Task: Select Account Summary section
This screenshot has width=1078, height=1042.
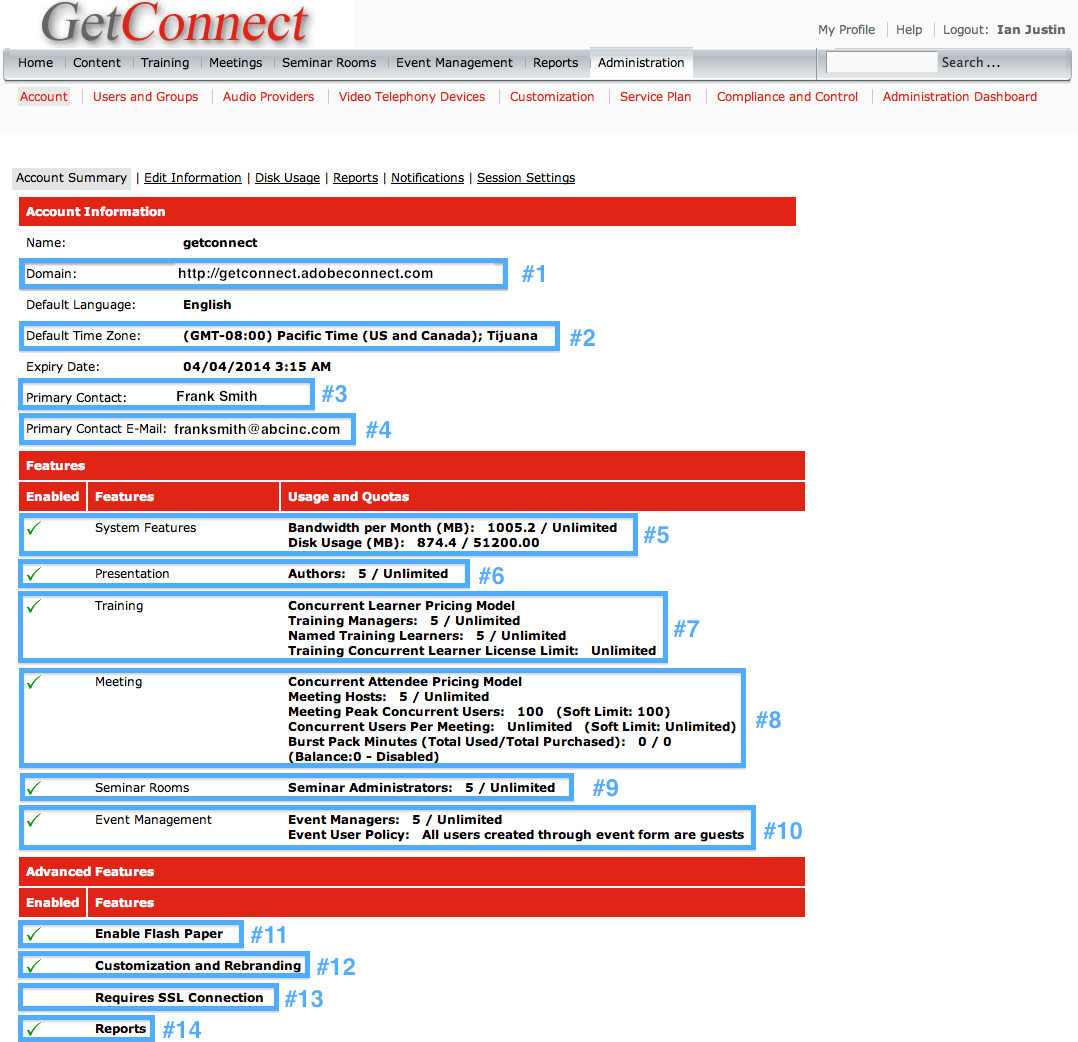Action: point(71,178)
